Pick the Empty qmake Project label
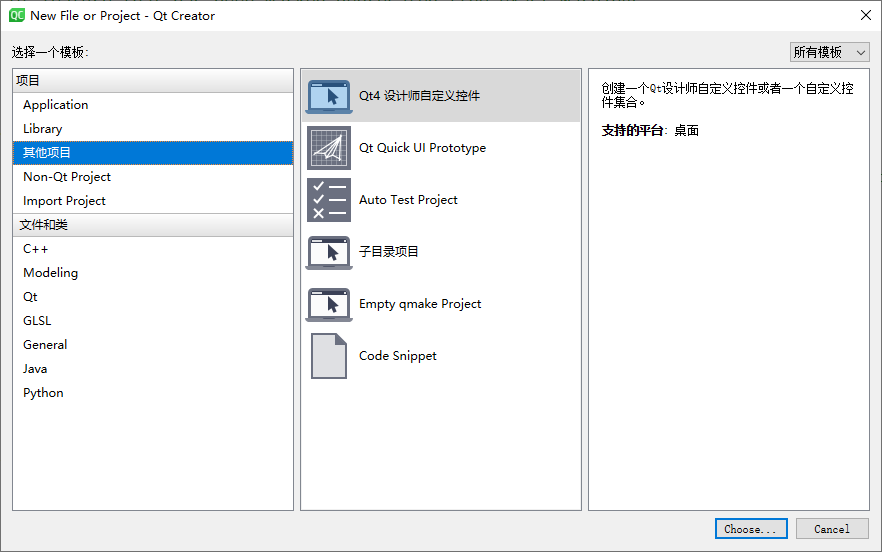This screenshot has width=882, height=552. [420, 304]
